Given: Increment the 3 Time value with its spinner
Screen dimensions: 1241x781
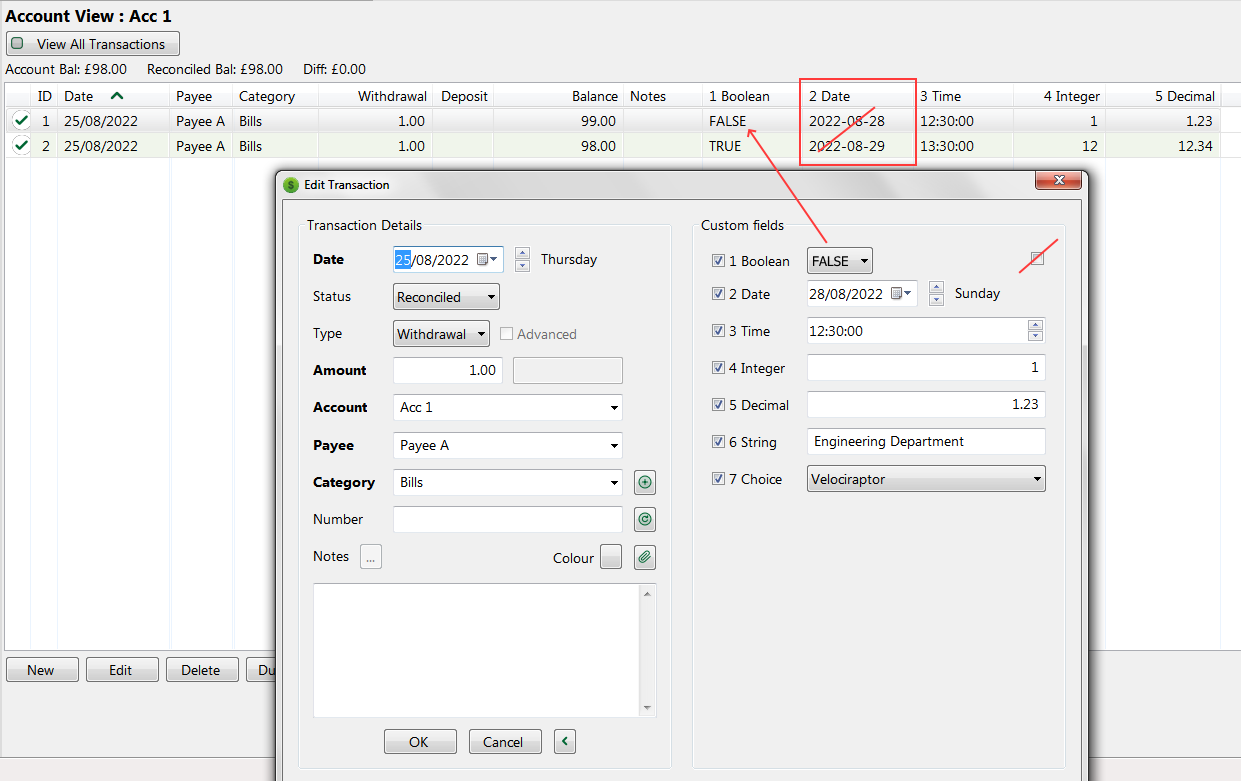Looking at the screenshot, I should coord(1035,326).
